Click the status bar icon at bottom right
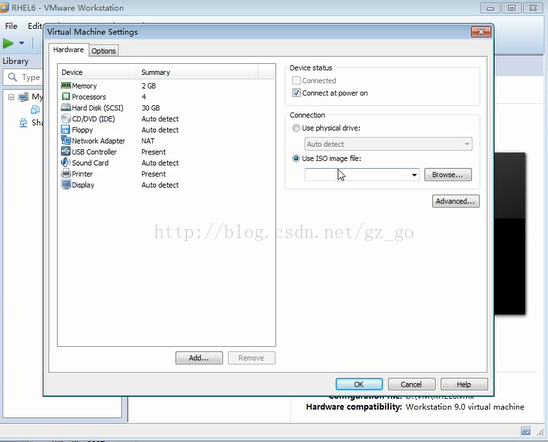 [x=525, y=430]
